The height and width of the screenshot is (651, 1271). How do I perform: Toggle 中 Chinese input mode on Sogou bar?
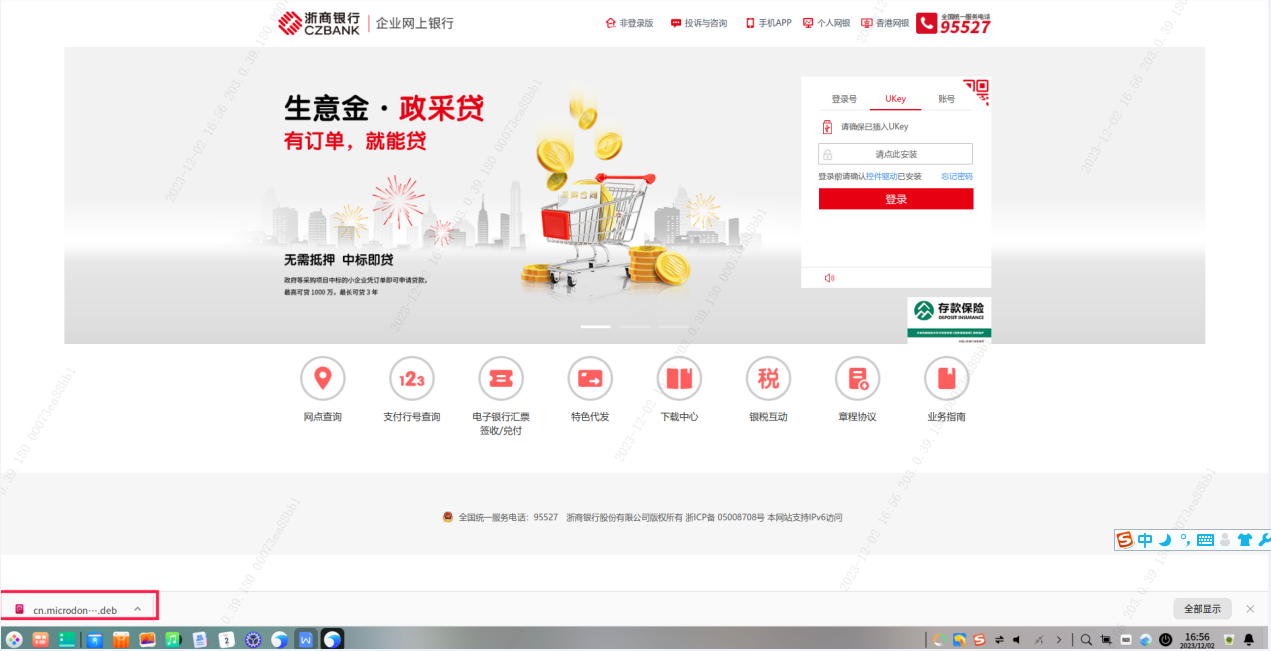point(1145,540)
